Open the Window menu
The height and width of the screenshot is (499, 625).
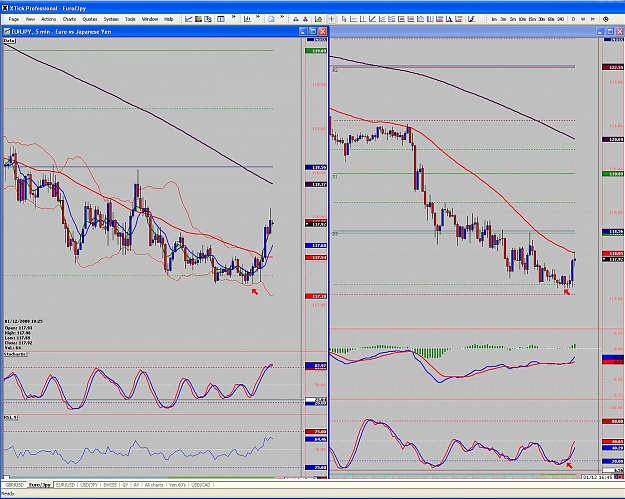[x=150, y=19]
